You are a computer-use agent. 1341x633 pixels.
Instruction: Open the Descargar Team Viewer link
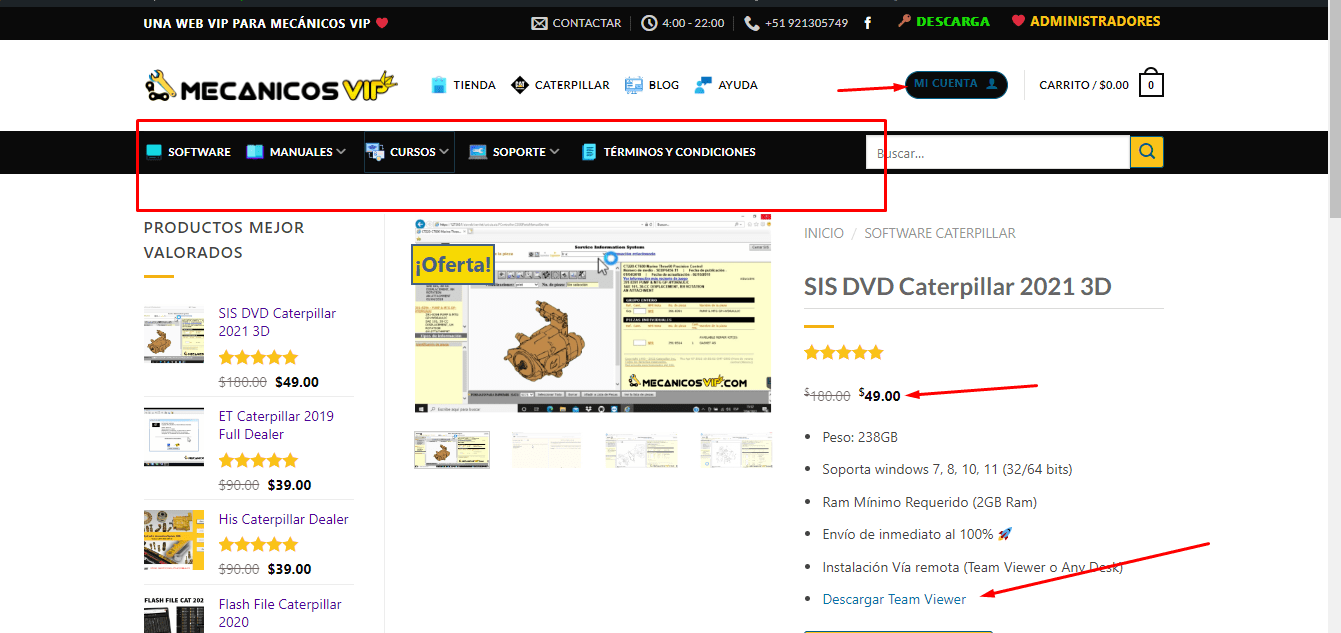tap(894, 599)
